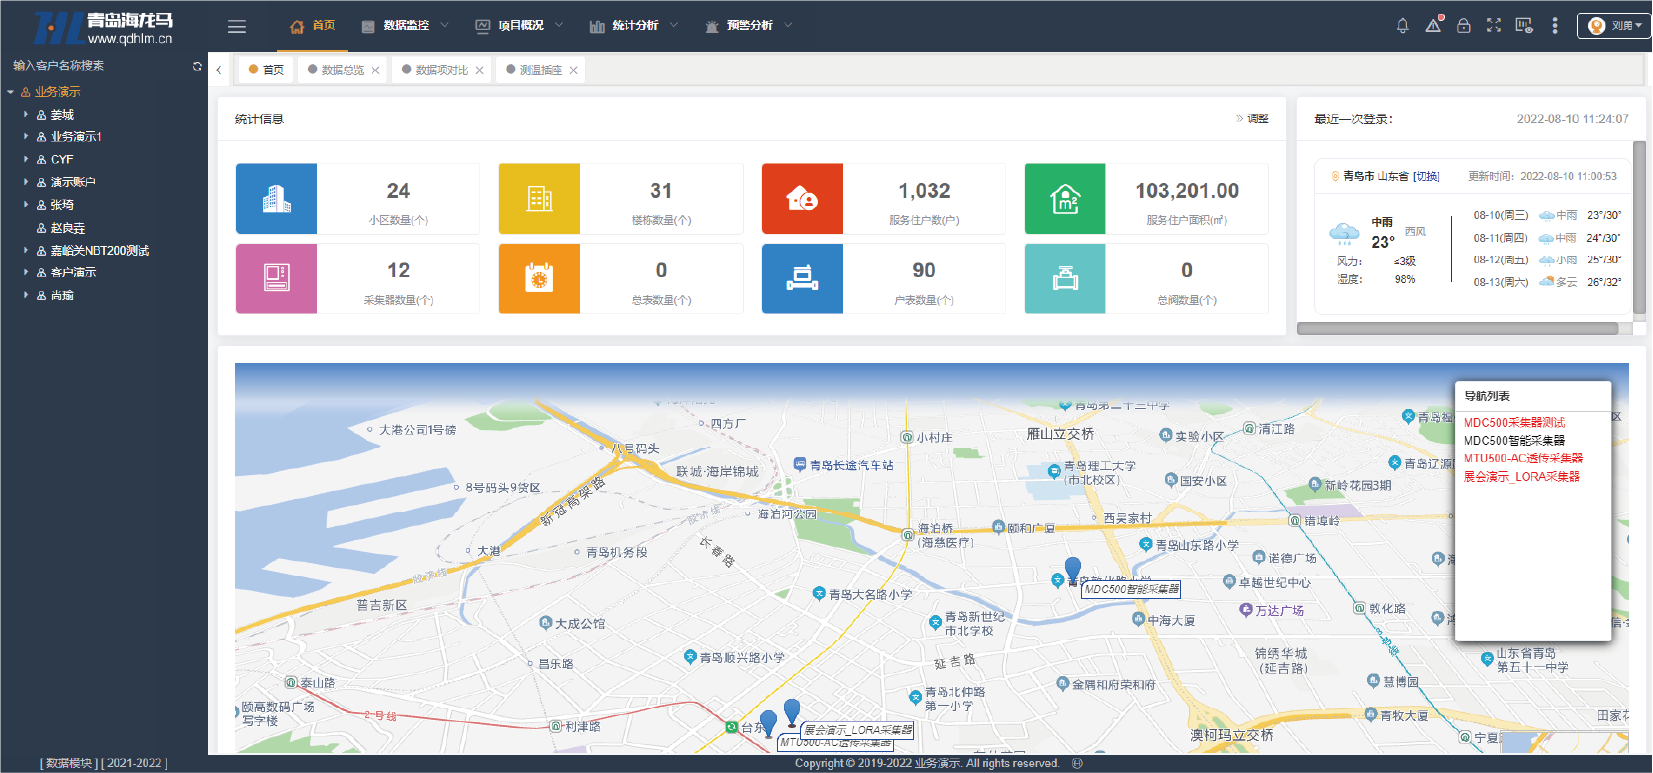Click the MDC500智能采集器 map marker pin

pyautogui.click(x=1073, y=568)
